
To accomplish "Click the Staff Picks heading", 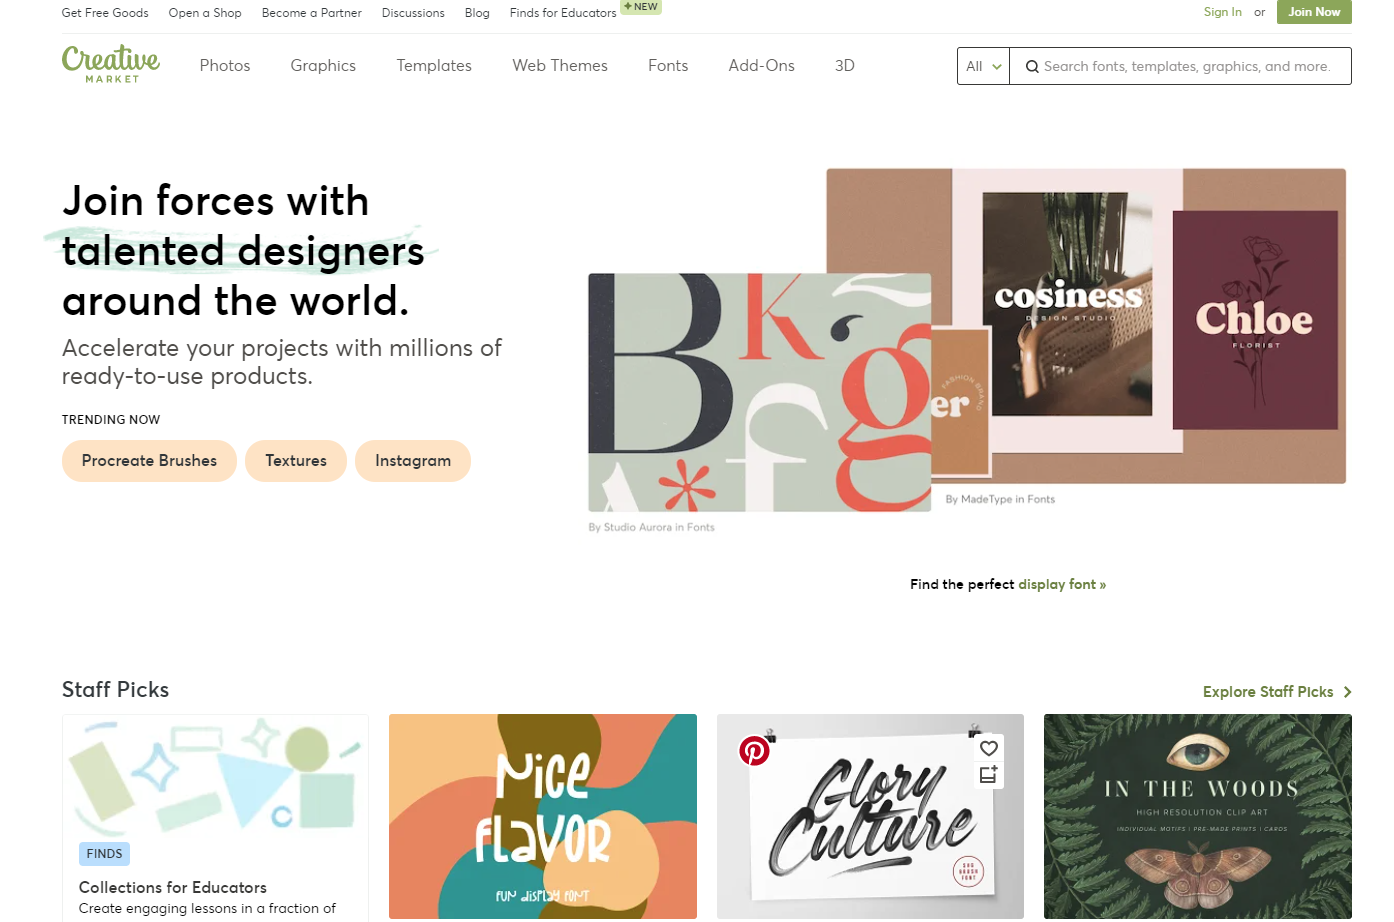I will (116, 690).
